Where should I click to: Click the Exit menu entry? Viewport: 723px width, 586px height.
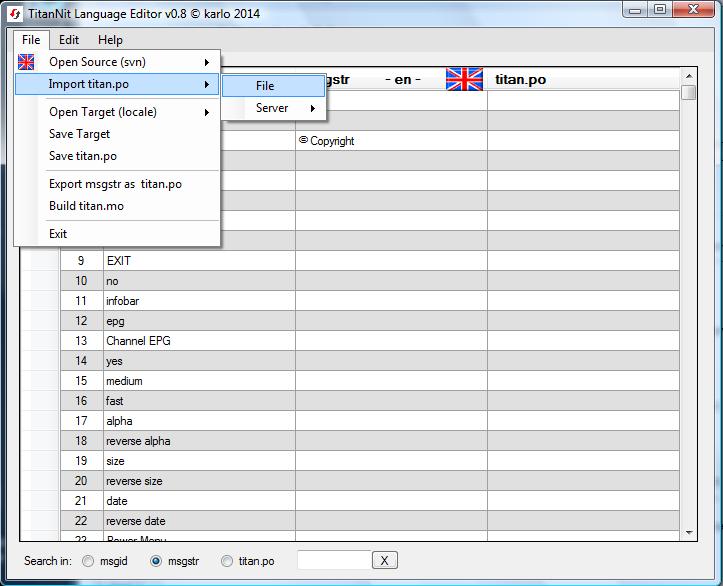58,234
